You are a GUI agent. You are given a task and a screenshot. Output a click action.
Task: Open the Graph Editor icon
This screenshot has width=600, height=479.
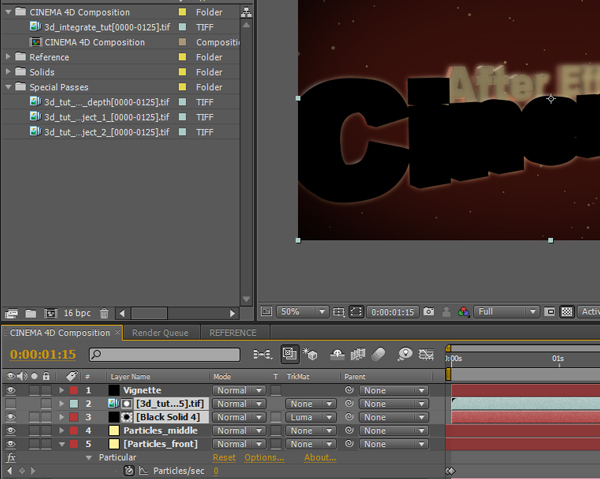[x=426, y=354]
